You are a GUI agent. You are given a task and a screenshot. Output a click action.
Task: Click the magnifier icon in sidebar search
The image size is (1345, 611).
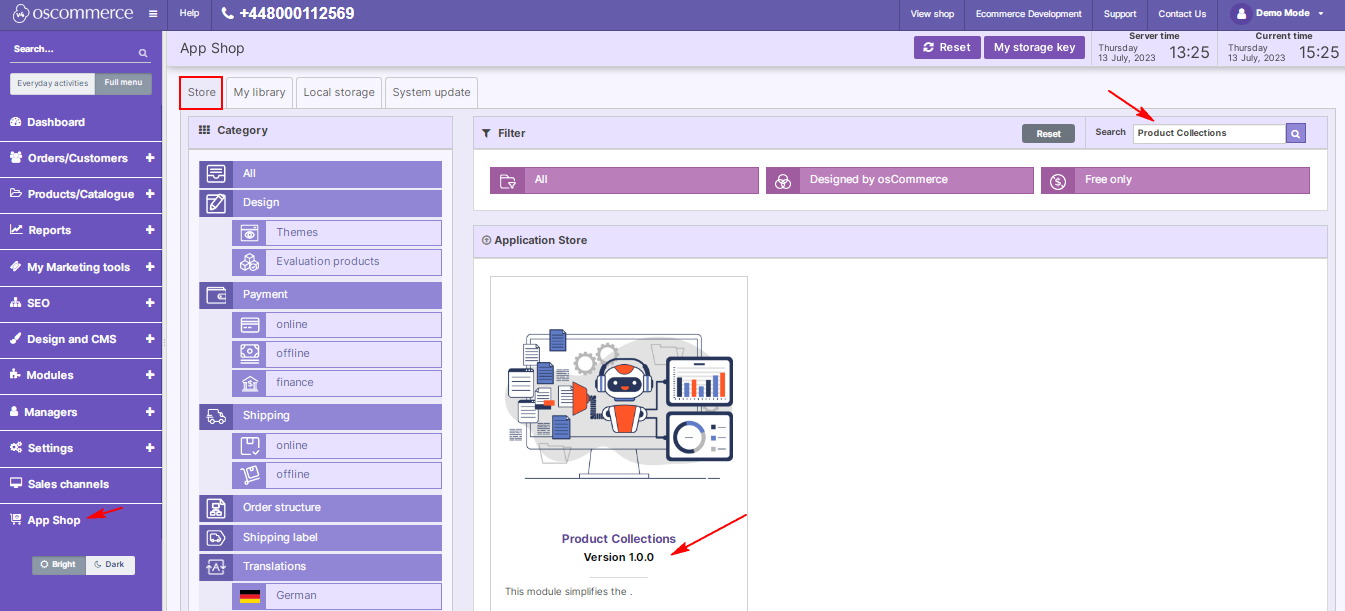point(143,52)
